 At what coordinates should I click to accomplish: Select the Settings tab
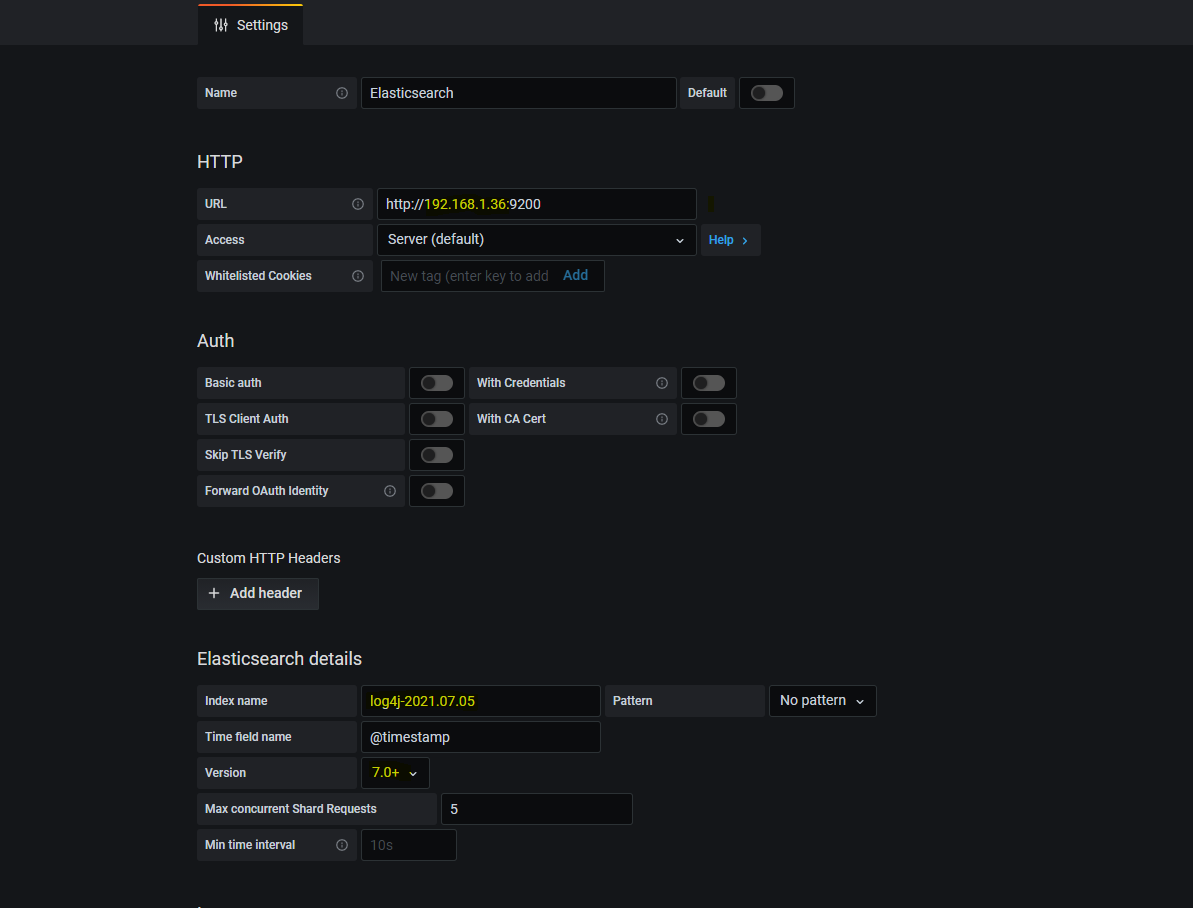(x=251, y=25)
